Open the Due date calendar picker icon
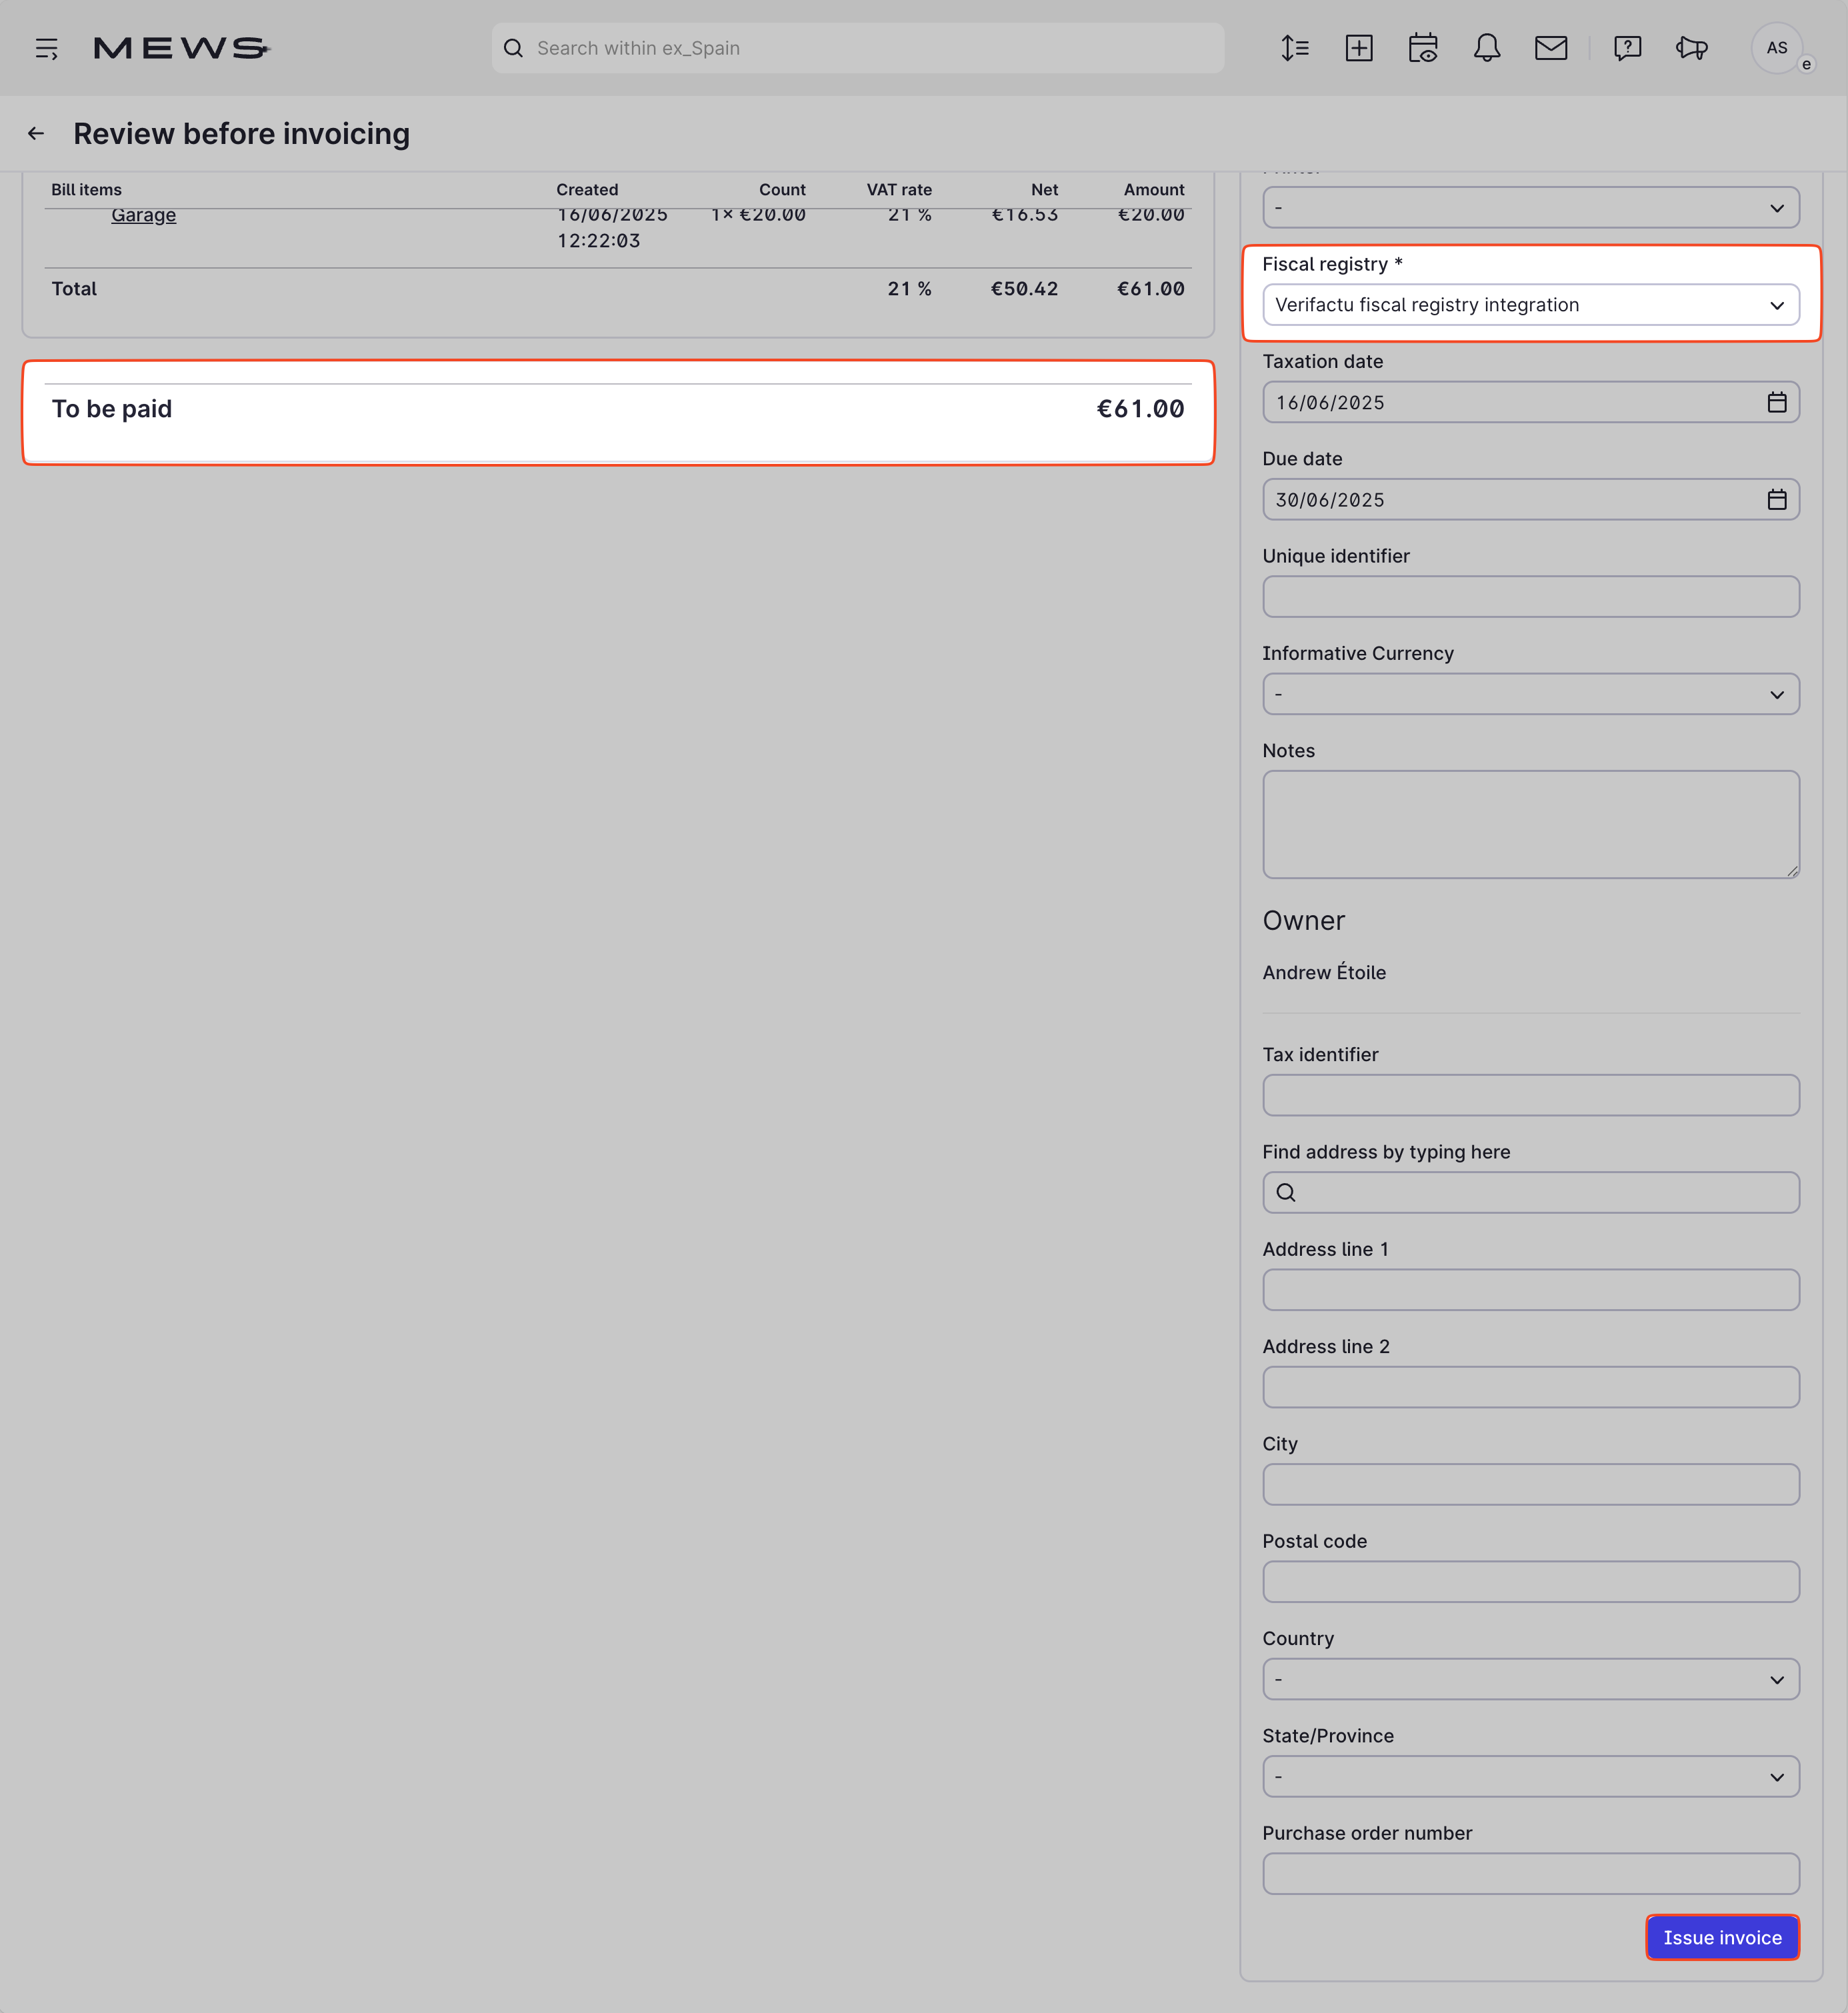The width and height of the screenshot is (1848, 2013). [x=1776, y=499]
